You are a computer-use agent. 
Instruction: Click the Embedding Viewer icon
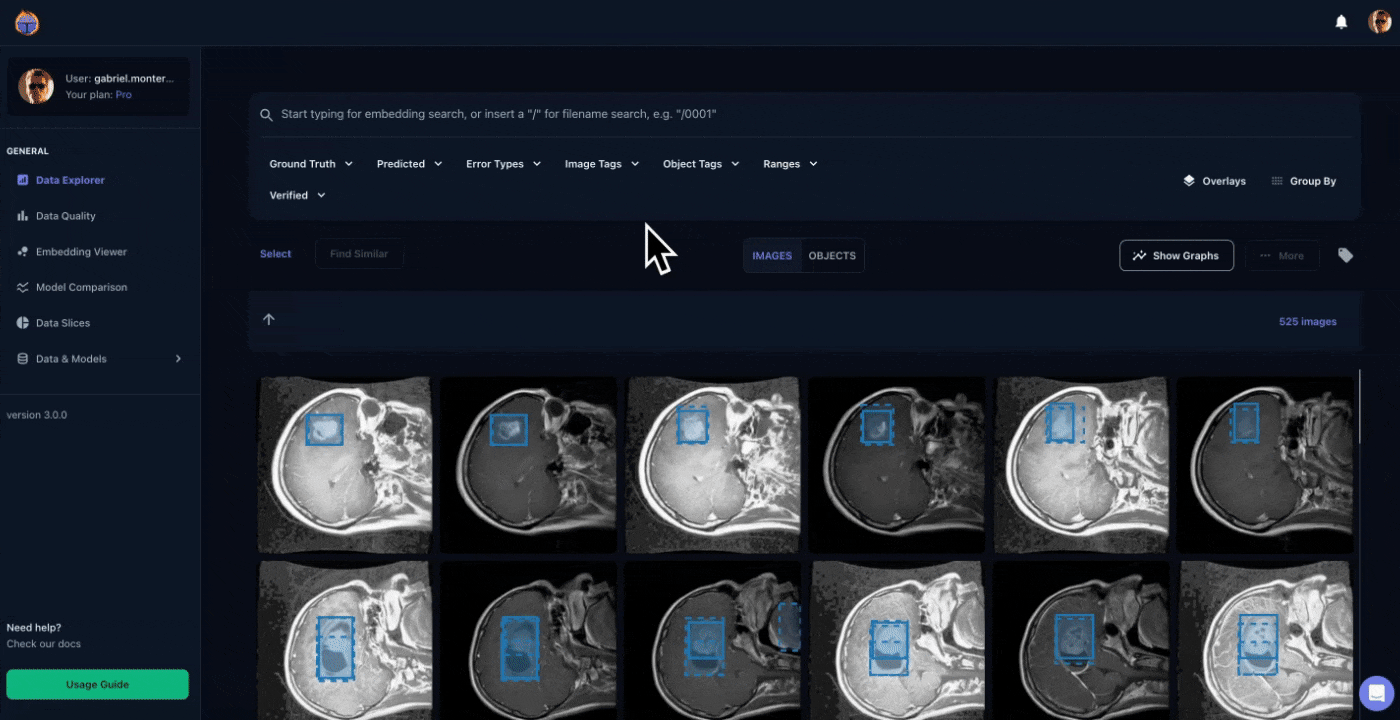(23, 252)
